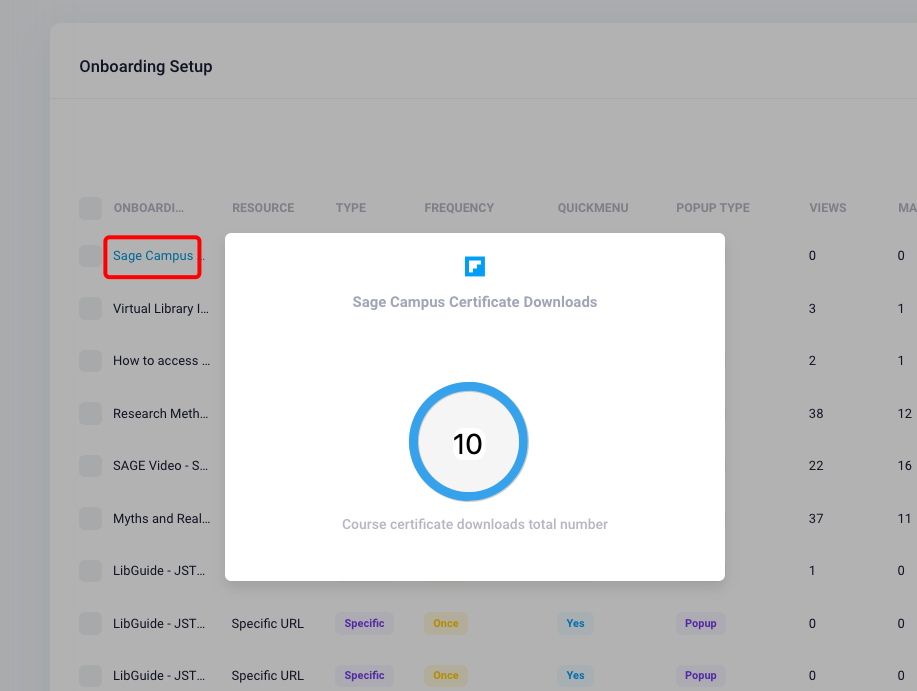Click the views value 38 for Research Meth...

pos(816,414)
